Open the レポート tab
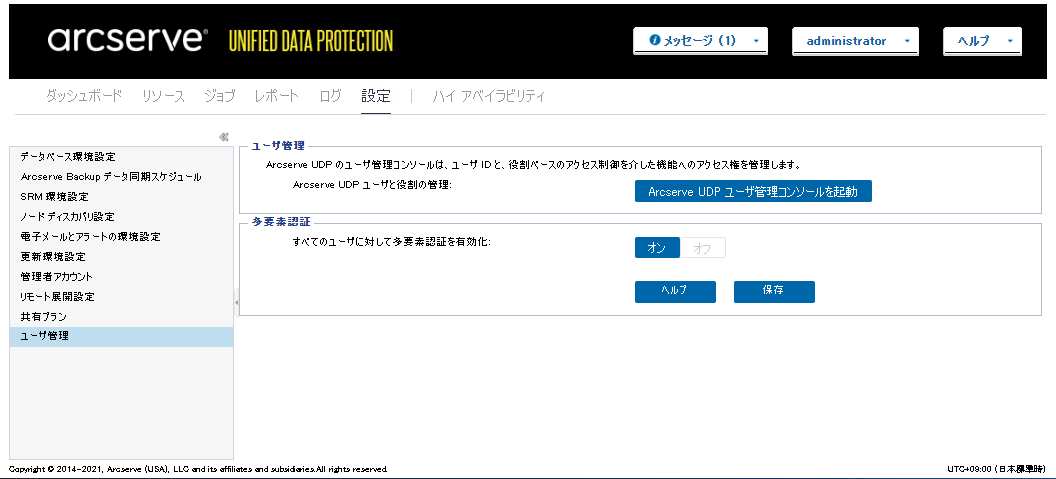Viewport: 1056px width, 479px height. click(x=277, y=96)
